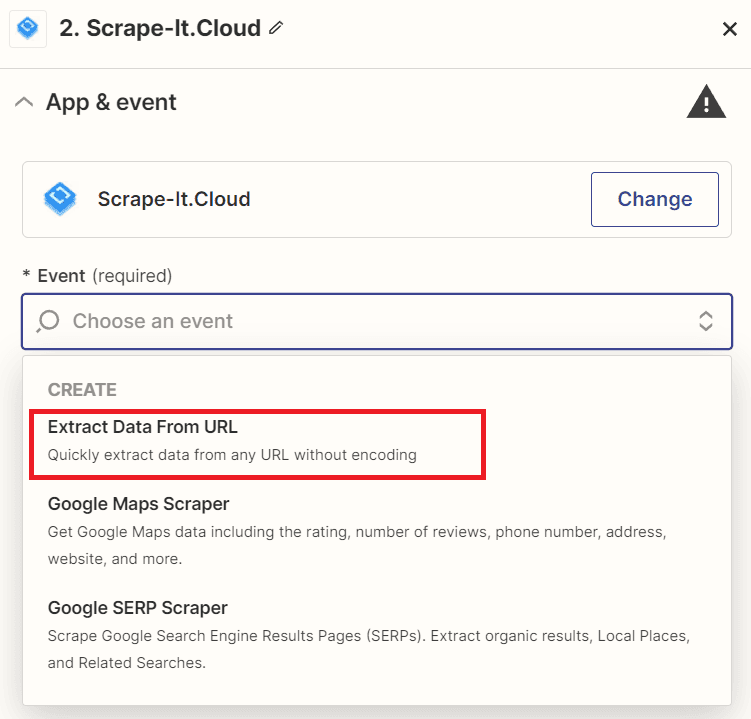Click the step title "2. Scrape-It.Cloud"
The height and width of the screenshot is (719, 751).
click(x=160, y=29)
